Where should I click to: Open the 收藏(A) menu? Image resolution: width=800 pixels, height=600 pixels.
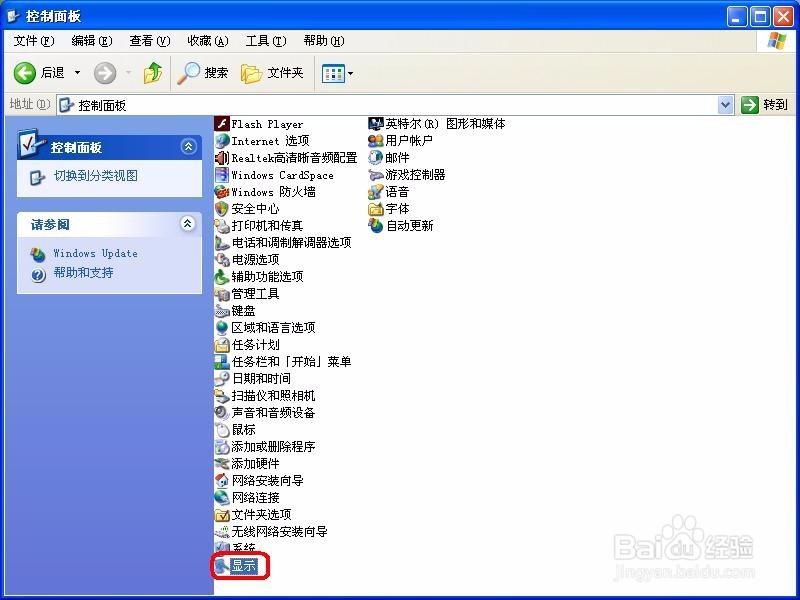(x=208, y=41)
